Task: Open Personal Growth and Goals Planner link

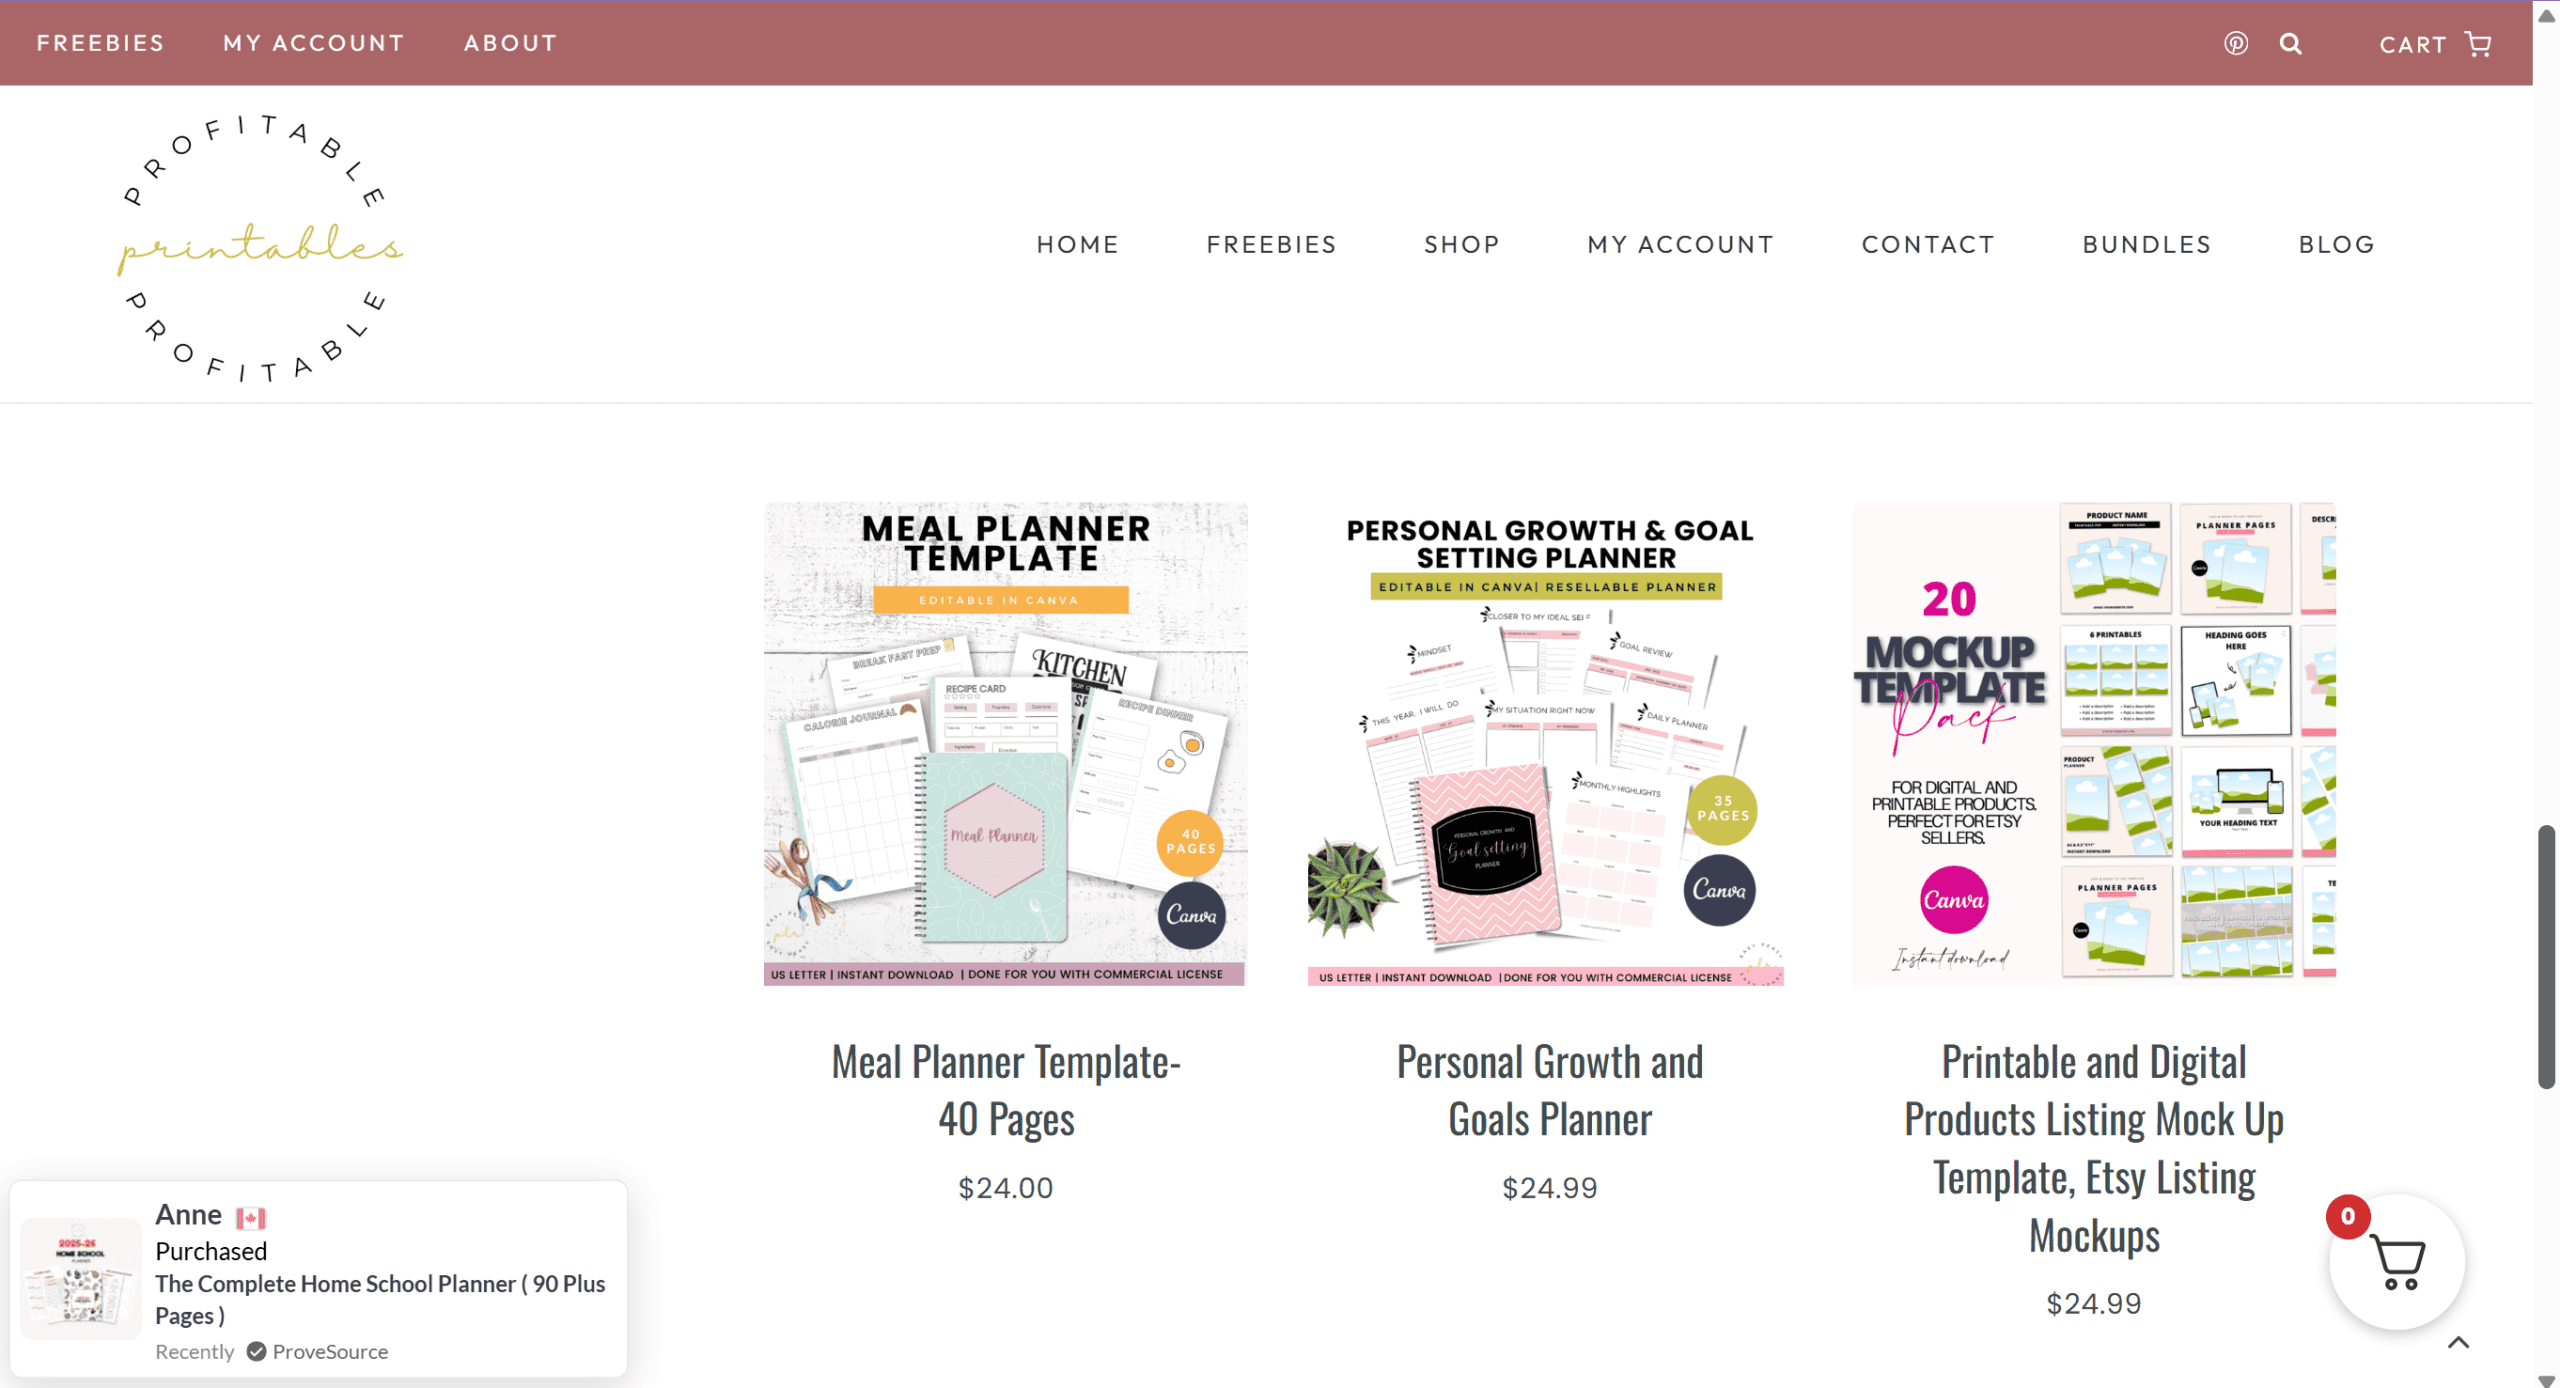Action: tap(1549, 1090)
